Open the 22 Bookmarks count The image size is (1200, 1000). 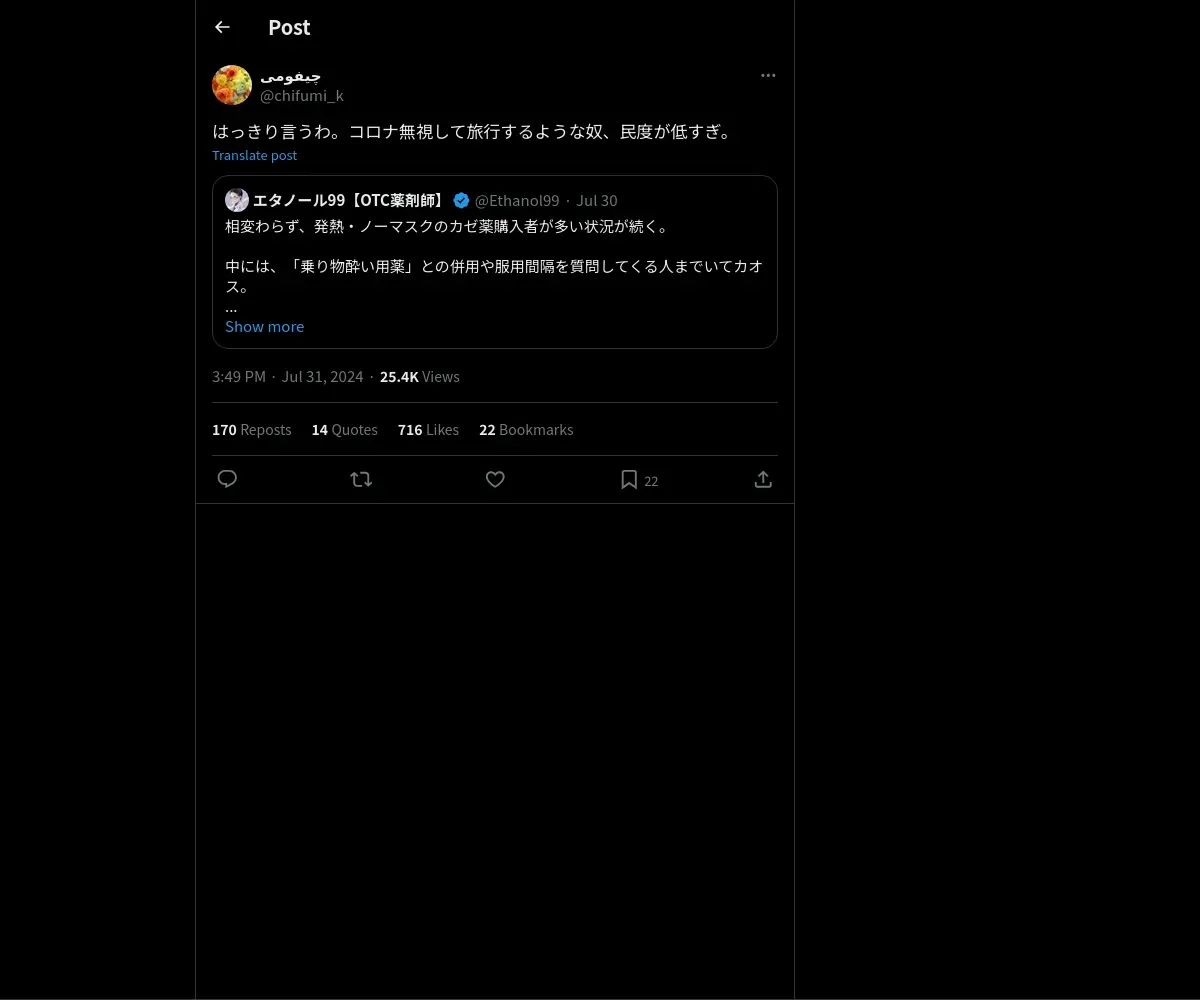click(526, 429)
